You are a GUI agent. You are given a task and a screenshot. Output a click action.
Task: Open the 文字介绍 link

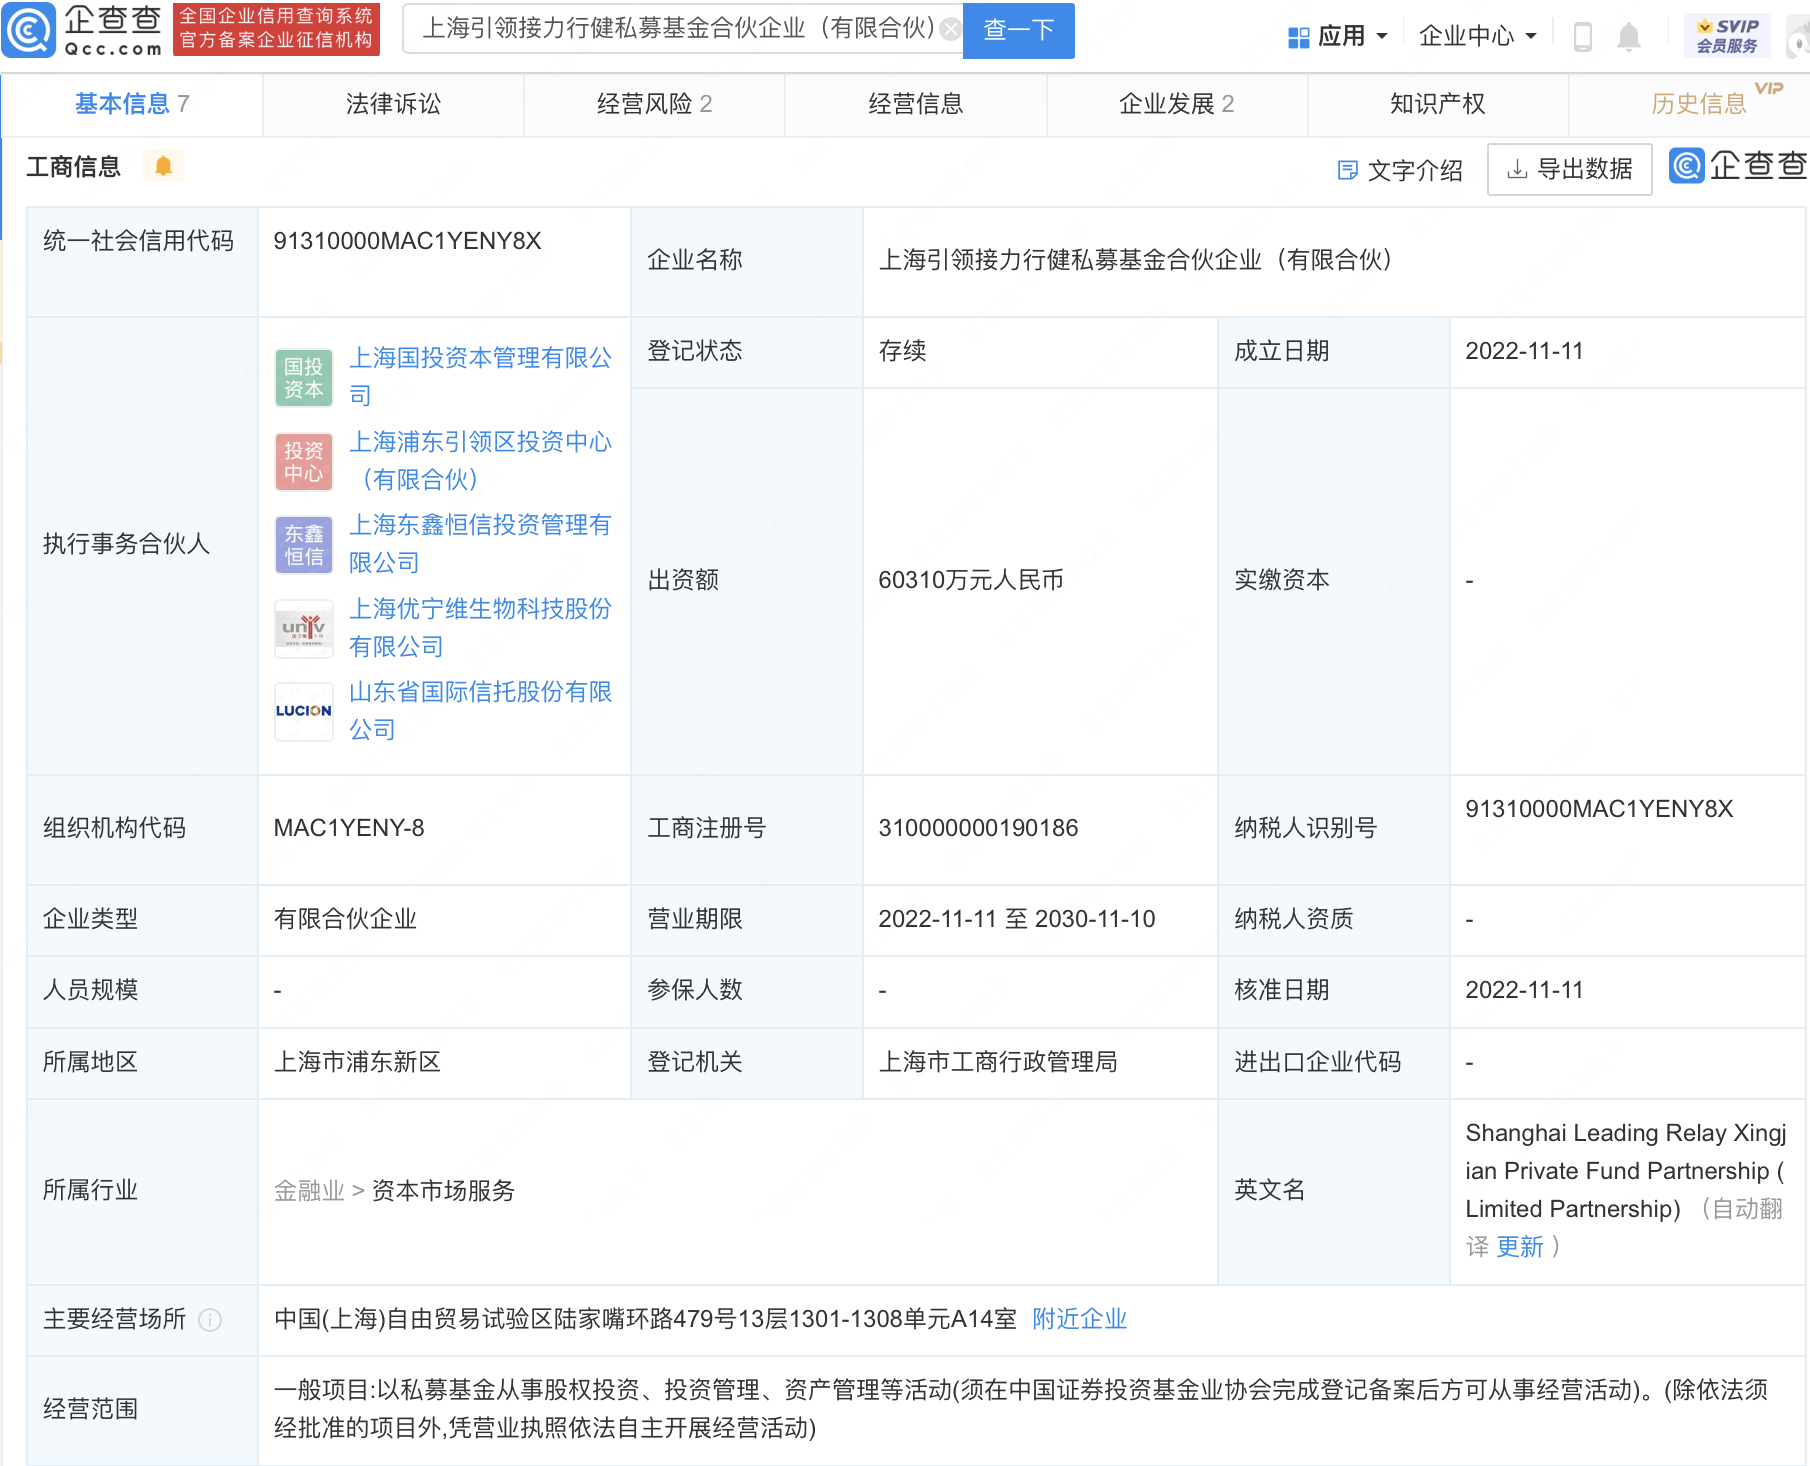pyautogui.click(x=1400, y=170)
